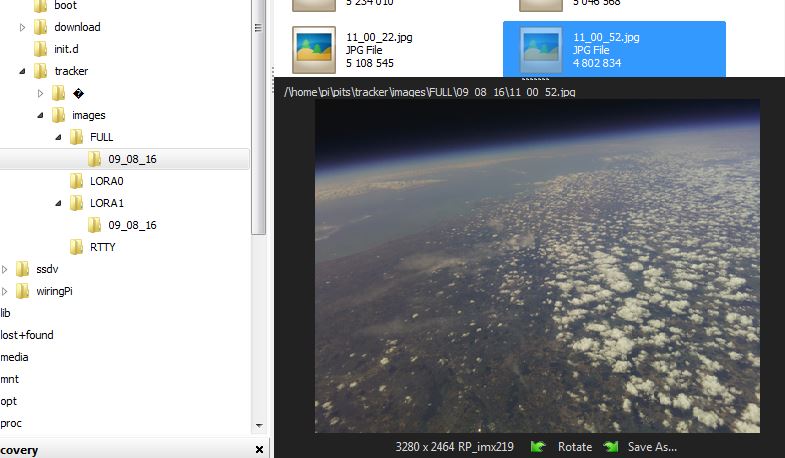This screenshot has width=785, height=458.
Task: Click the wiringPi folder icon
Action: 23,291
